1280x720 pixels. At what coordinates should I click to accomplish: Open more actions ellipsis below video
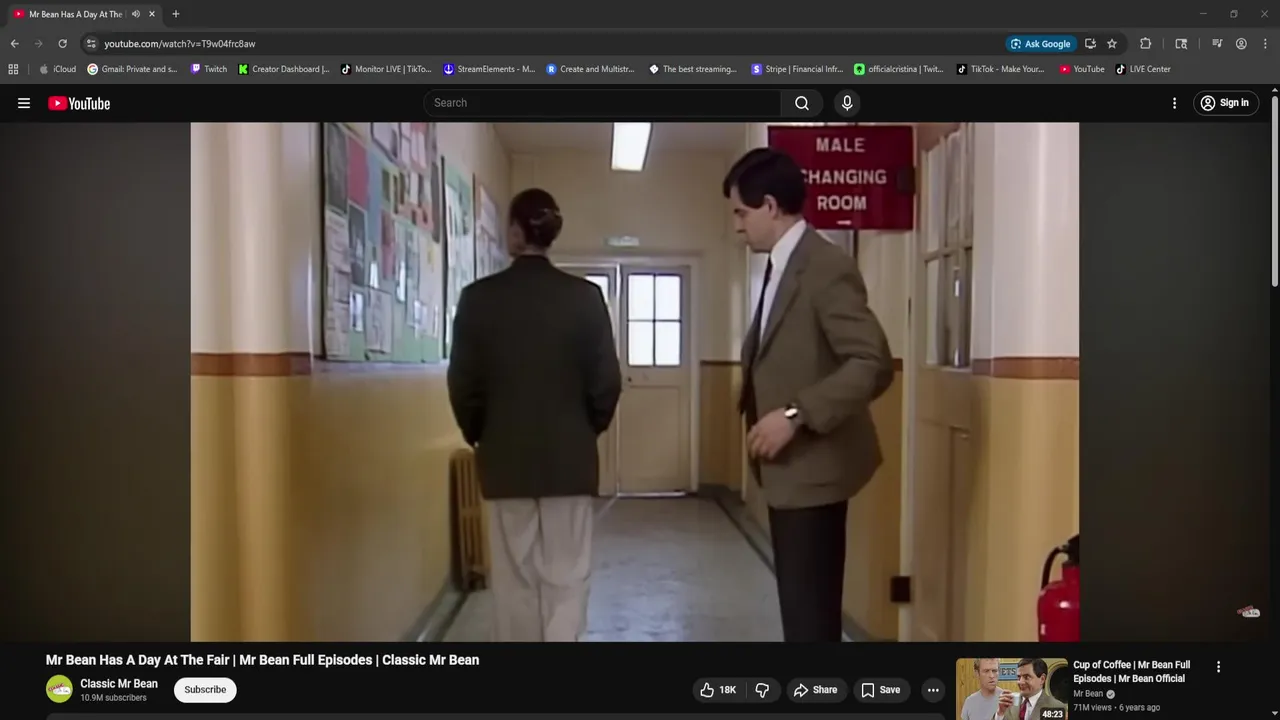pos(933,690)
